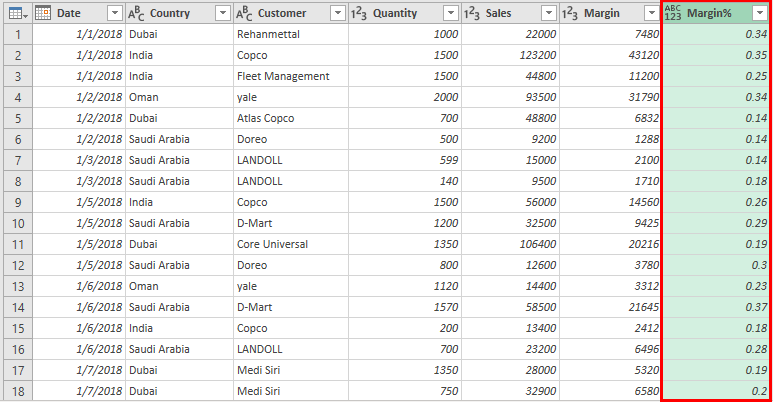Click the Customer column text type icon

coord(244,14)
